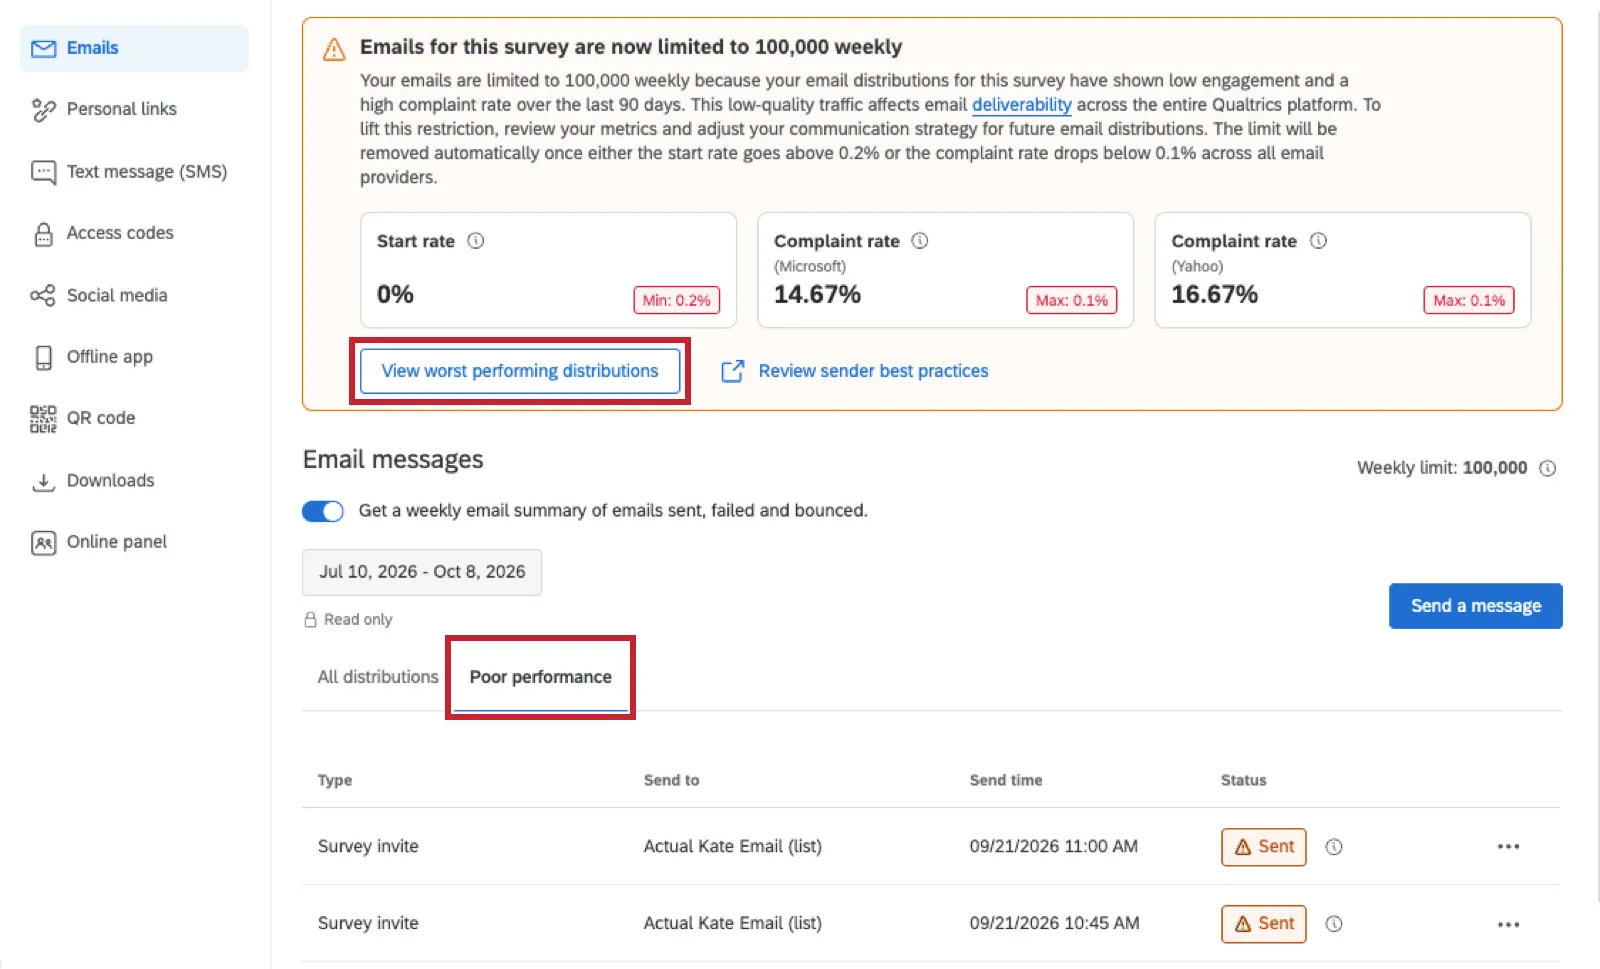This screenshot has width=1600, height=969.
Task: Open Text message (SMS) option
Action: (x=146, y=172)
